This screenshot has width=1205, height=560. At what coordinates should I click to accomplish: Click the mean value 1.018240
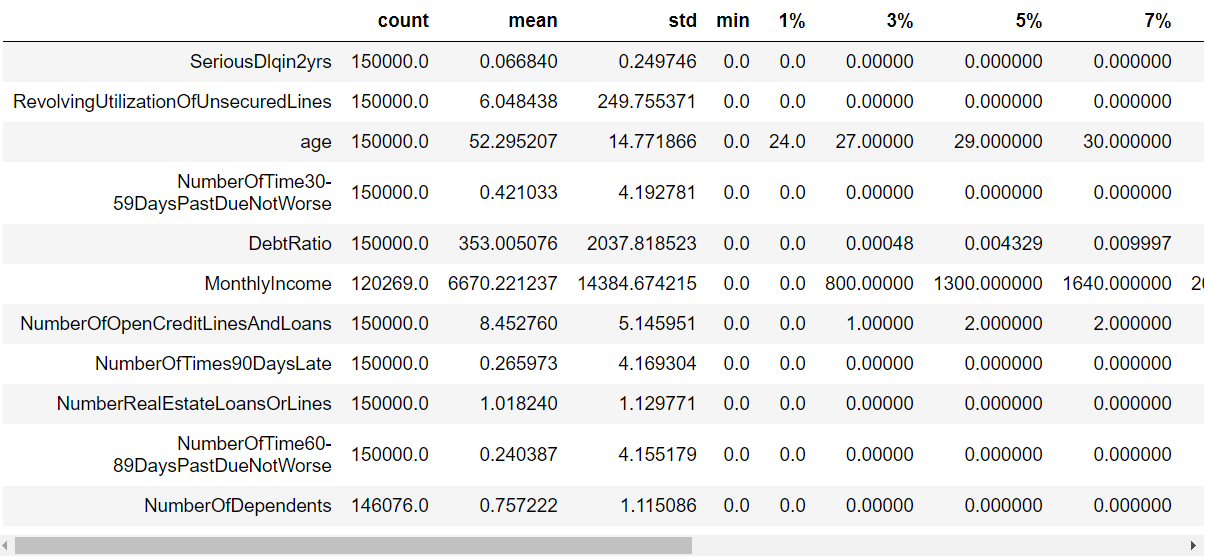[x=519, y=404]
